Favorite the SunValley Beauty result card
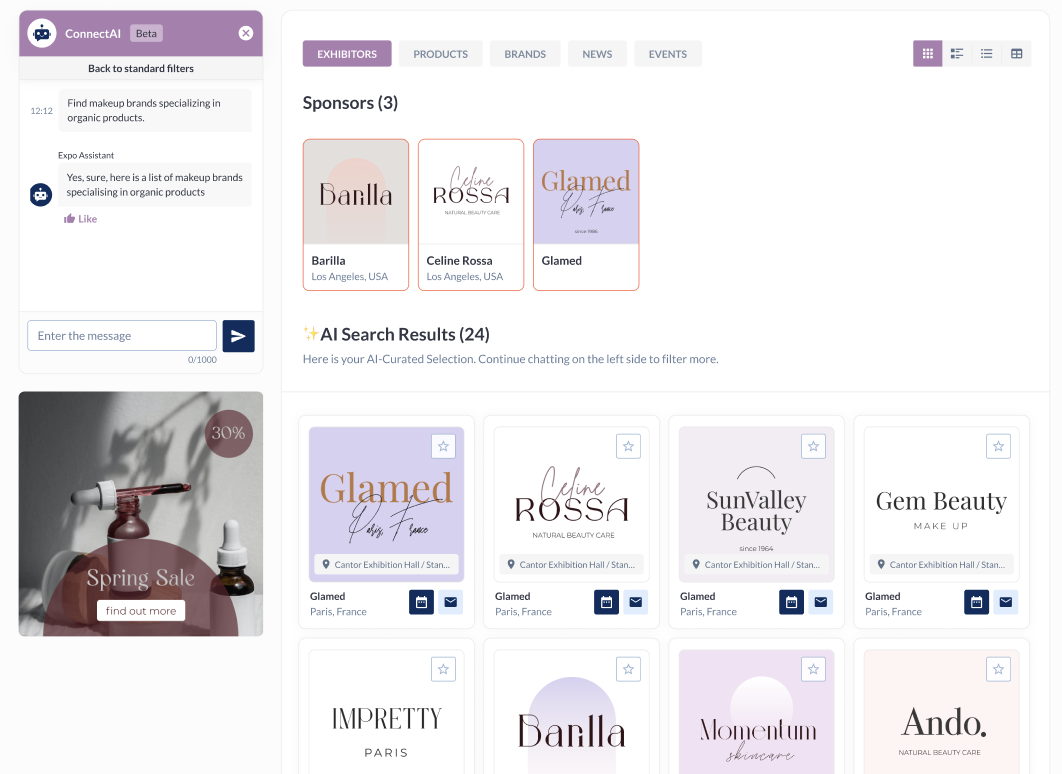Viewport: 1062px width, 774px height. point(813,446)
